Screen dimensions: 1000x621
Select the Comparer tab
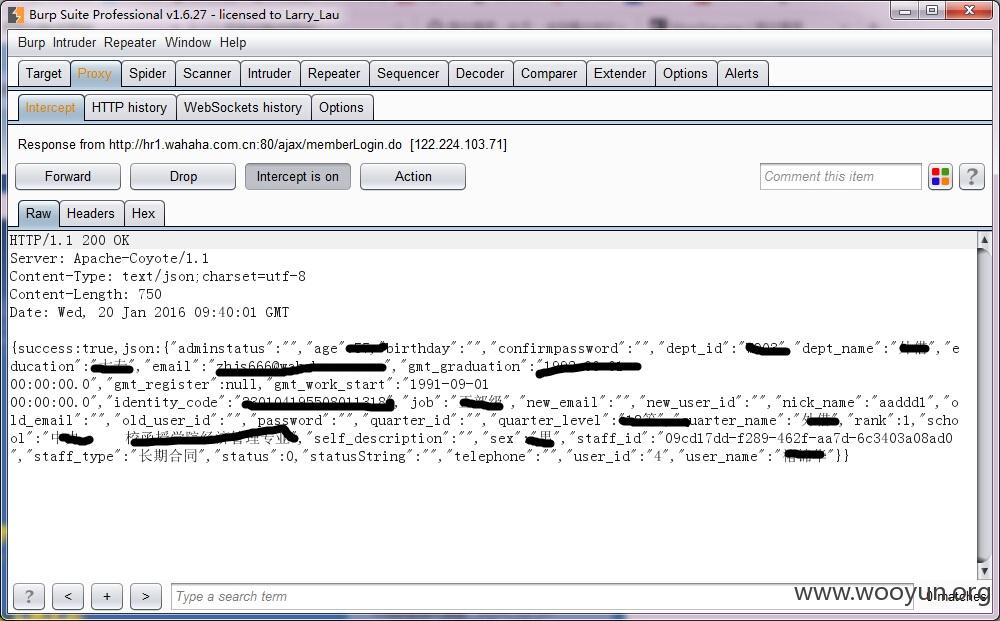pyautogui.click(x=549, y=73)
